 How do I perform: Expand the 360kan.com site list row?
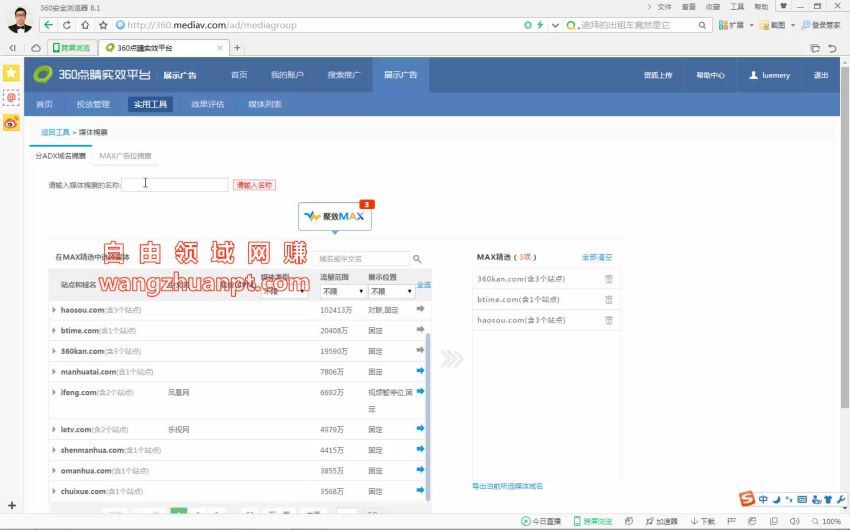click(54, 351)
